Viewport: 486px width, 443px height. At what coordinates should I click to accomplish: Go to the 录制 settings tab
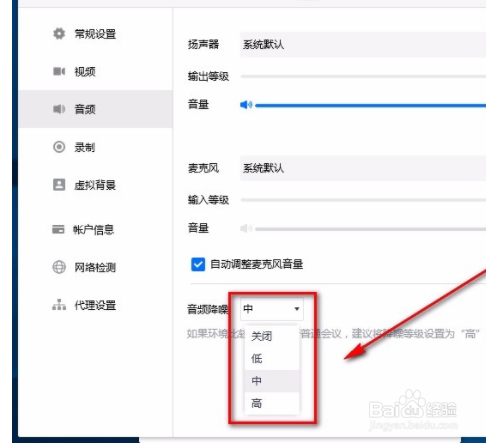click(96, 147)
